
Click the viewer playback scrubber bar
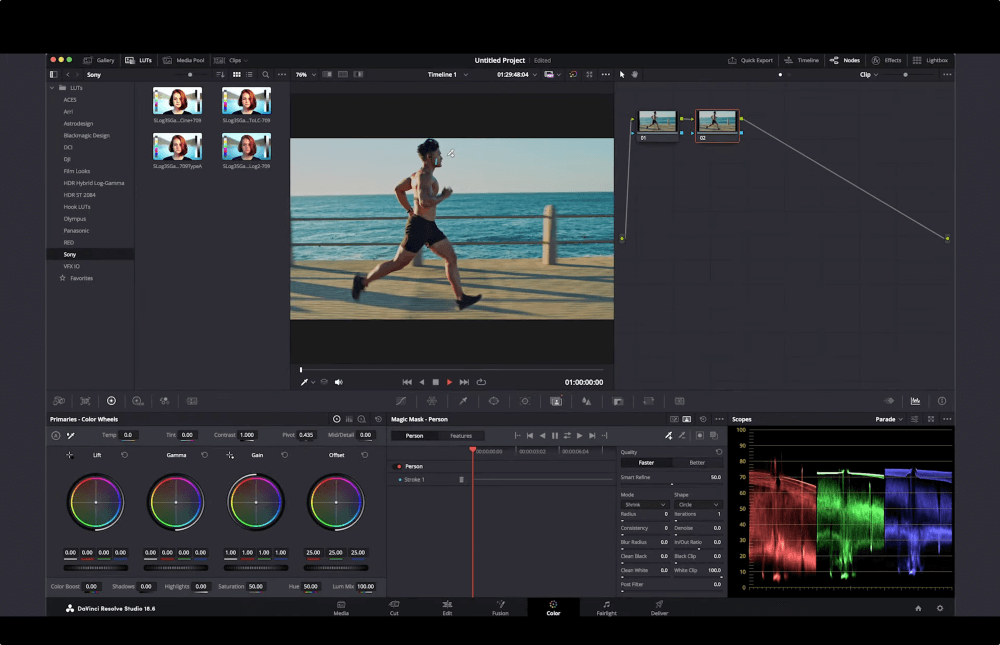coord(452,369)
